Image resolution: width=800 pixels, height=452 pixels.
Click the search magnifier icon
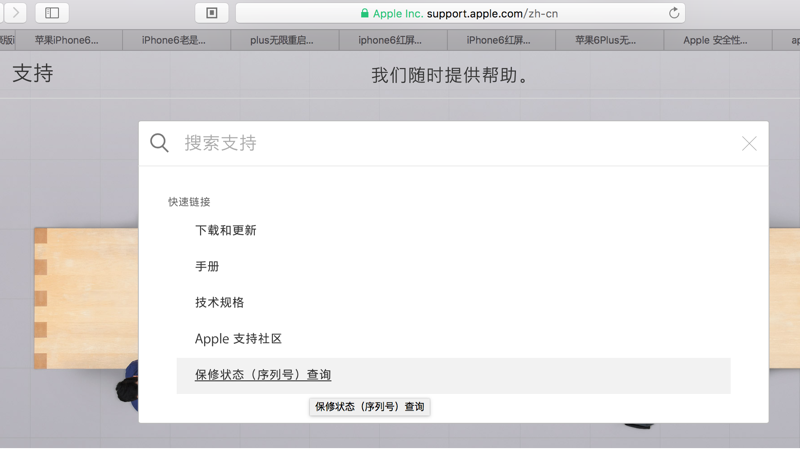click(159, 143)
